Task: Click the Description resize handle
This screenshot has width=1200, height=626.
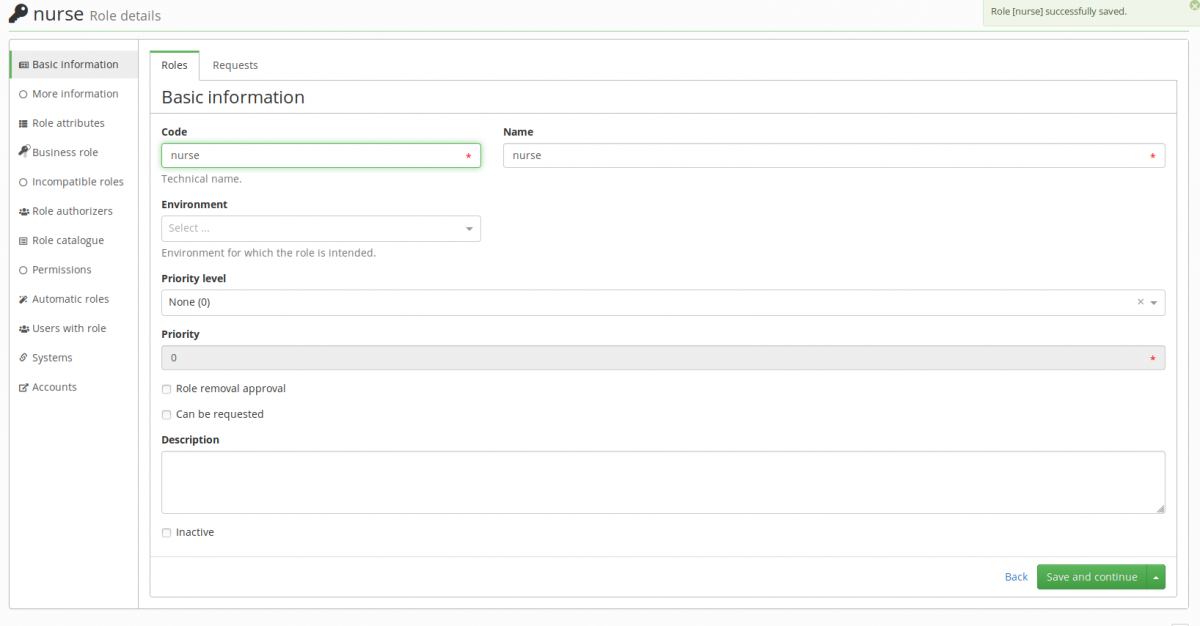Action: [x=1160, y=509]
